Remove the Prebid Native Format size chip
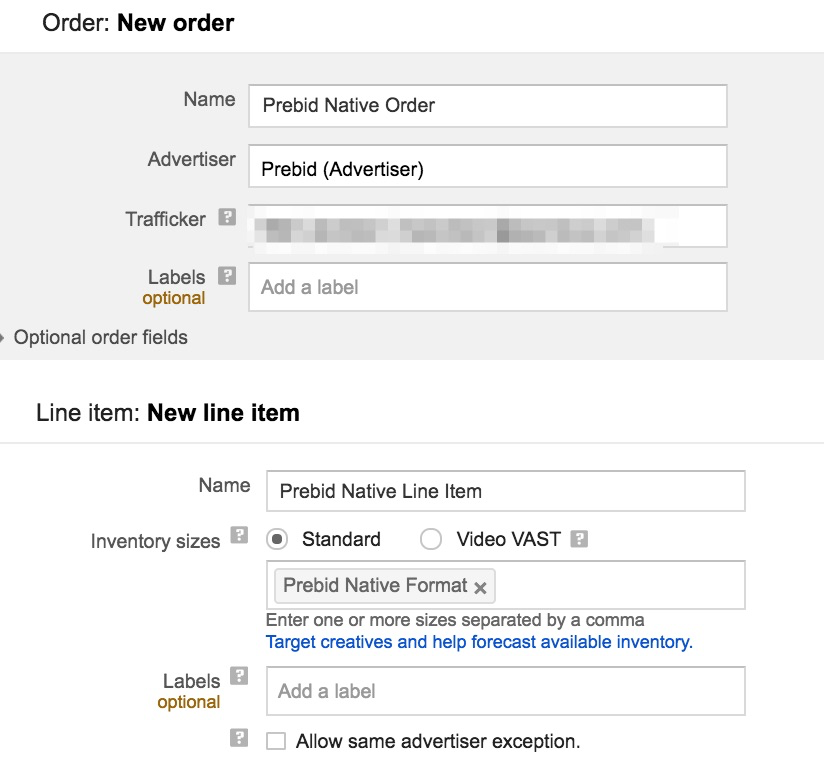Image resolution: width=824 pixels, height=764 pixels. coord(479,588)
